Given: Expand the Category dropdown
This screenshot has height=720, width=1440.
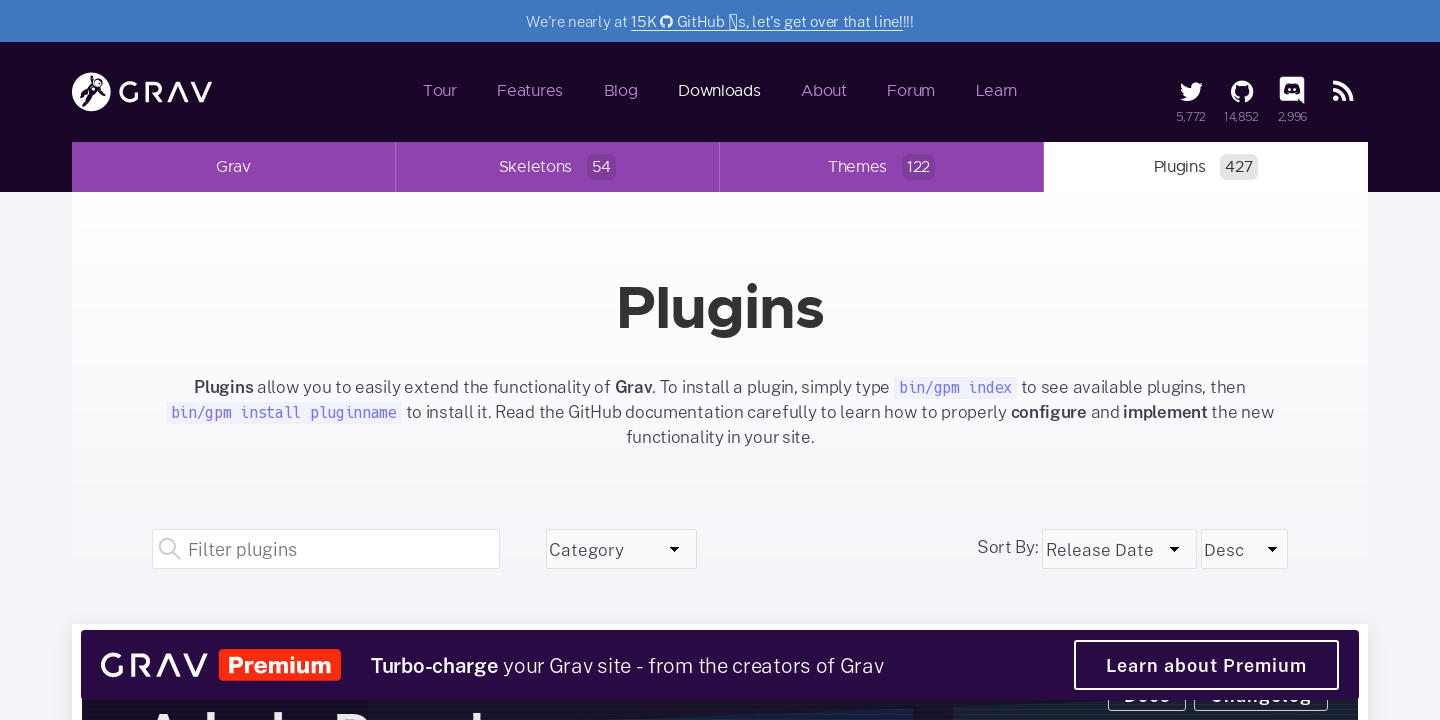Looking at the screenshot, I should click(621, 549).
